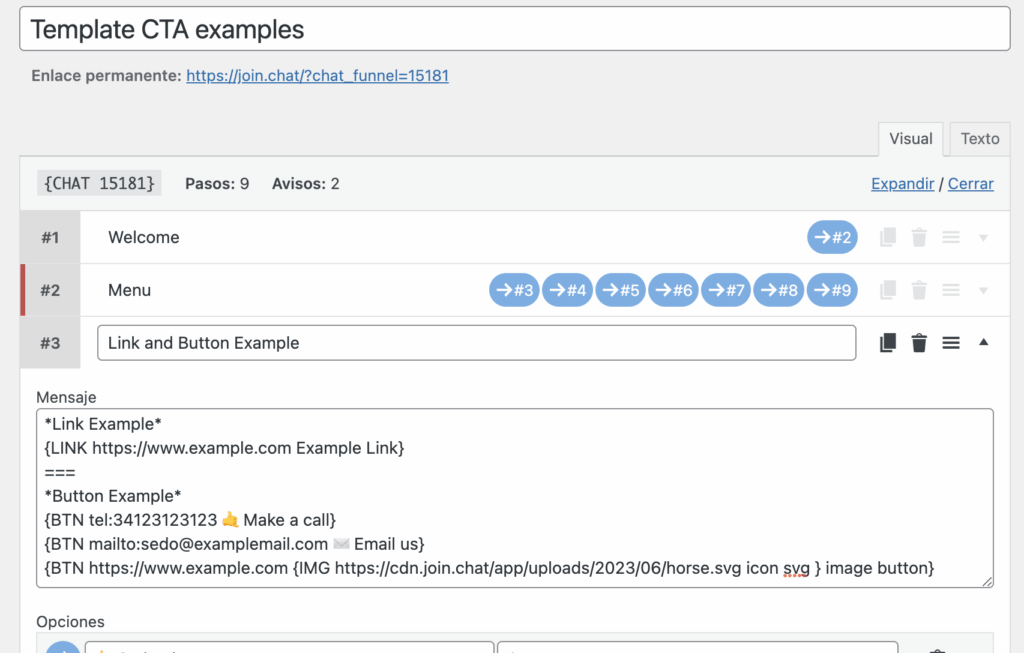This screenshot has width=1024, height=653.
Task: Duplicate step #3 with the copy icon
Action: (x=887, y=343)
